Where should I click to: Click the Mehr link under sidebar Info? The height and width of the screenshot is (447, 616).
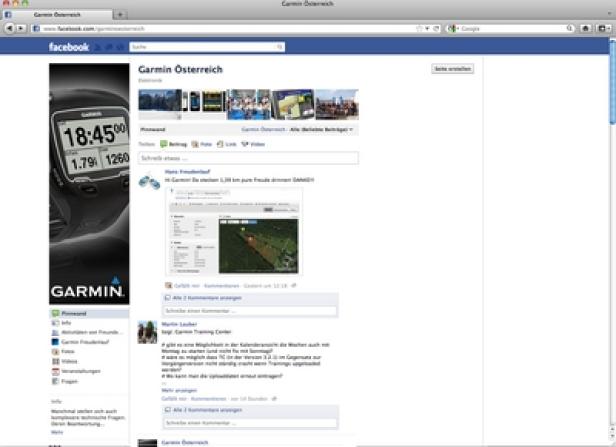point(57,432)
